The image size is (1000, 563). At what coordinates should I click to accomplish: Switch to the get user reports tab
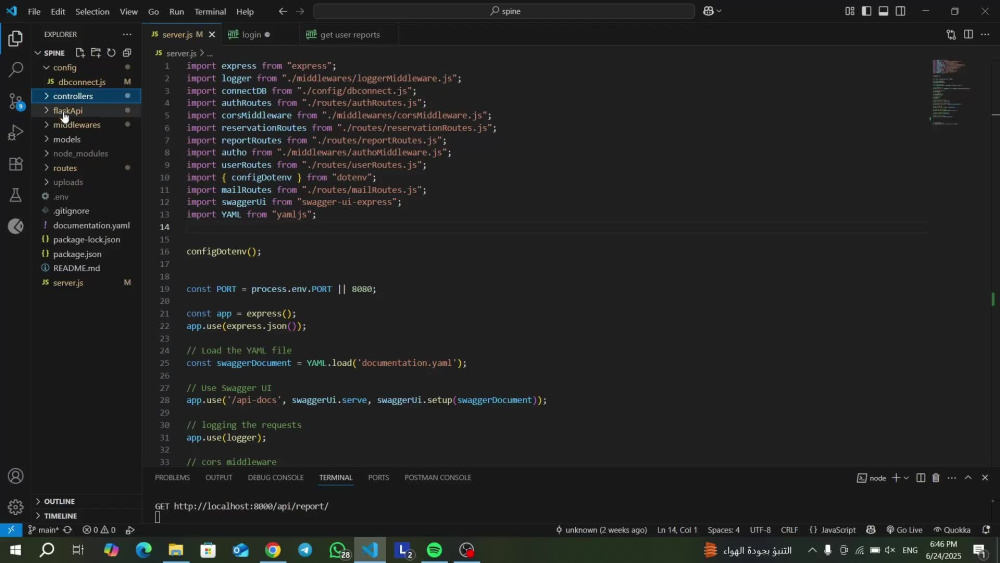coord(349,34)
